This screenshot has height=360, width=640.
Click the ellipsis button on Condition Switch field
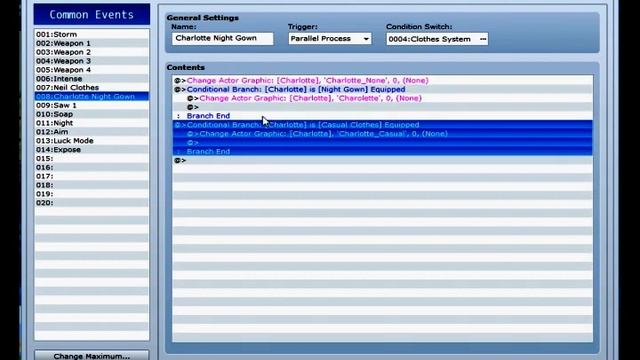[x=483, y=39]
